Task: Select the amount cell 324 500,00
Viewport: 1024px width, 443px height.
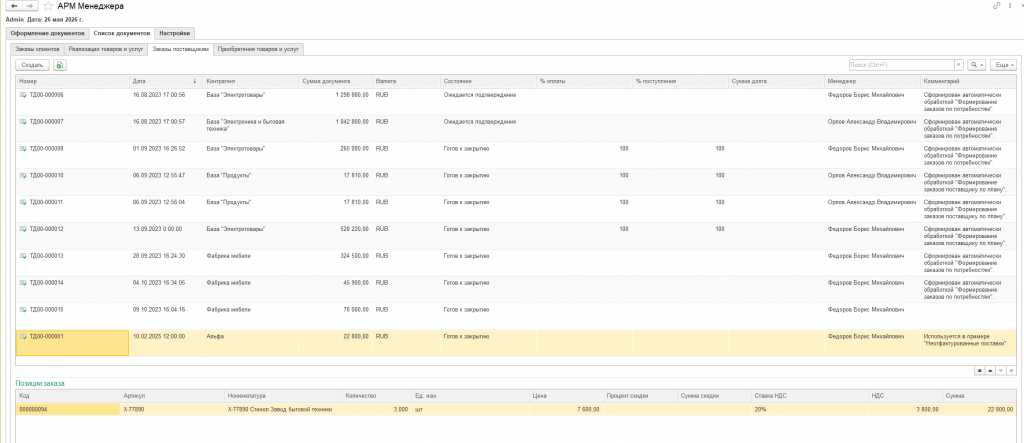Action: pyautogui.click(x=335, y=263)
